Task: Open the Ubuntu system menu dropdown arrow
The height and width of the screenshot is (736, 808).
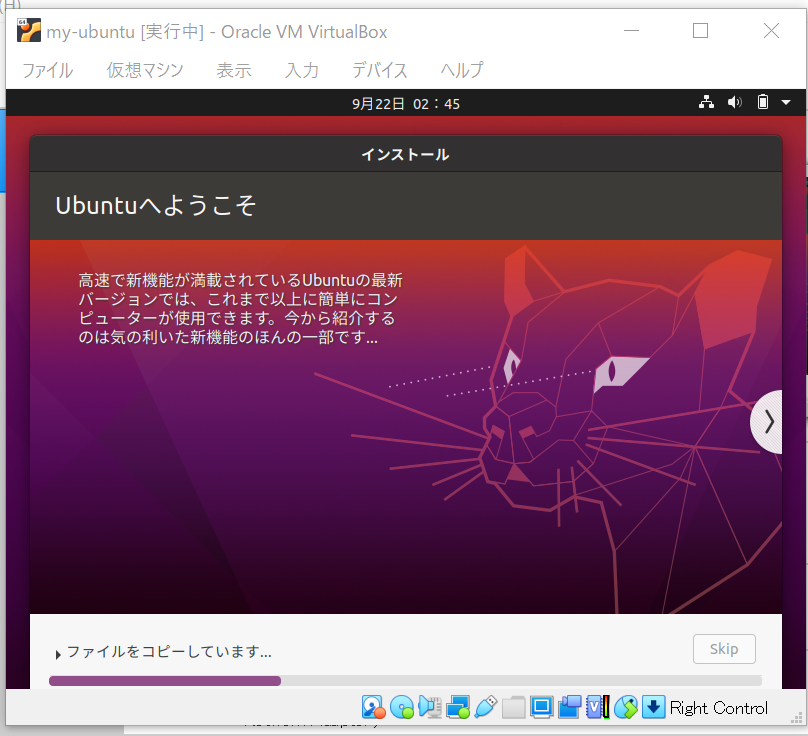Action: pos(786,103)
